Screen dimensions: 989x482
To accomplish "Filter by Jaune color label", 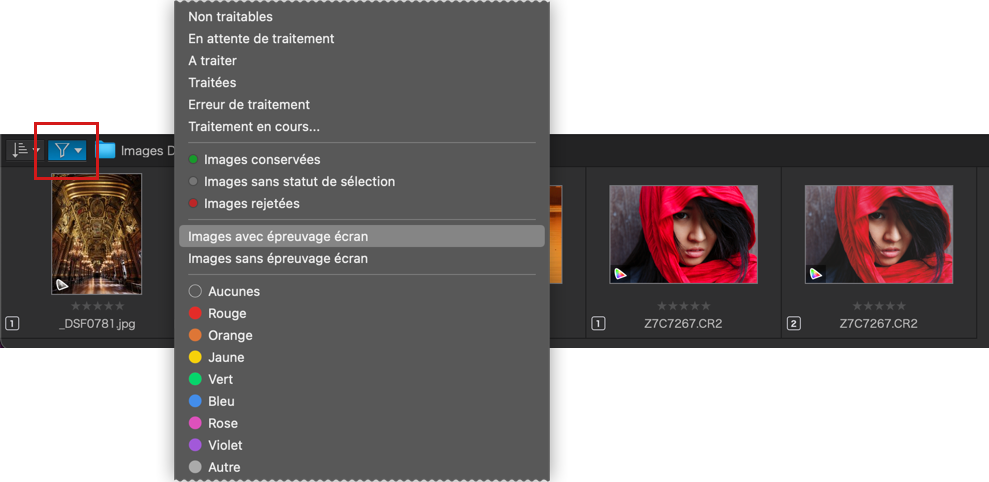I will point(361,358).
